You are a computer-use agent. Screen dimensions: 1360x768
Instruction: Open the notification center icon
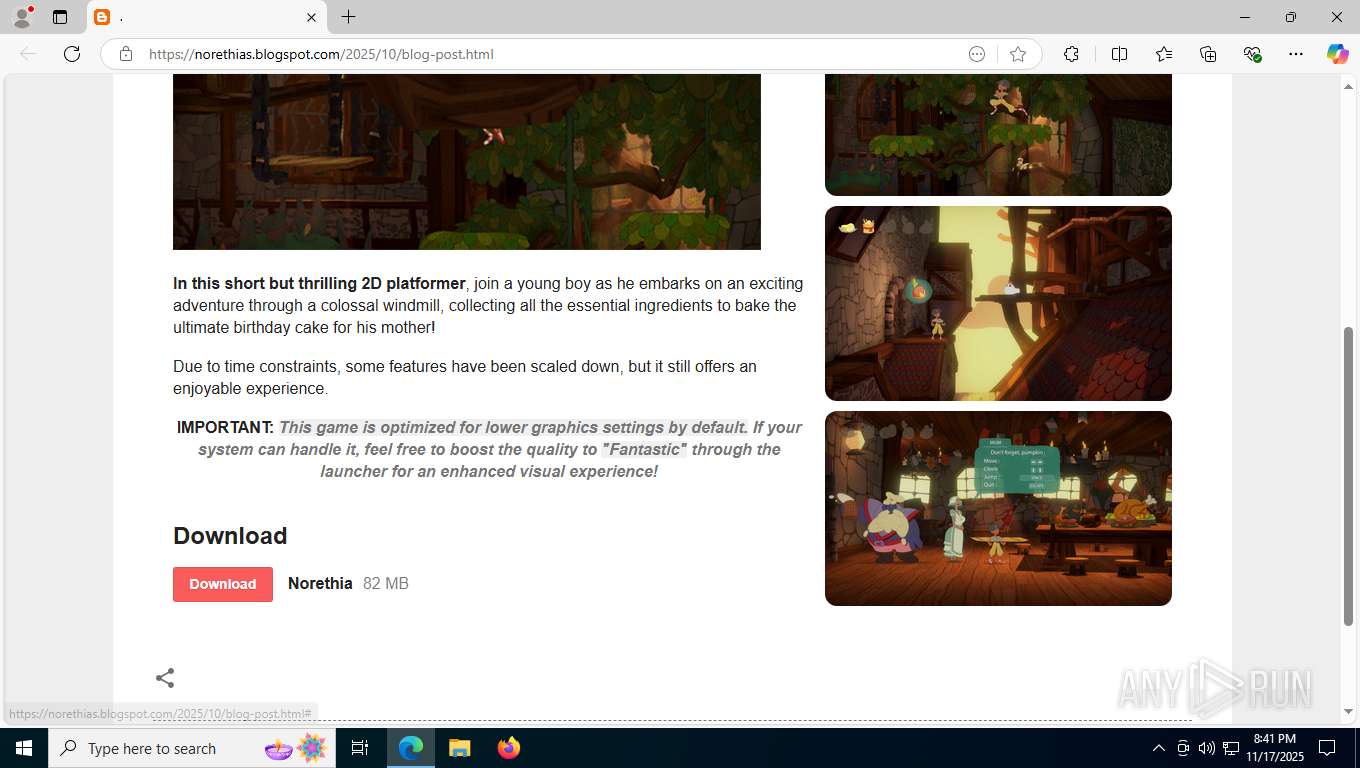(1327, 748)
